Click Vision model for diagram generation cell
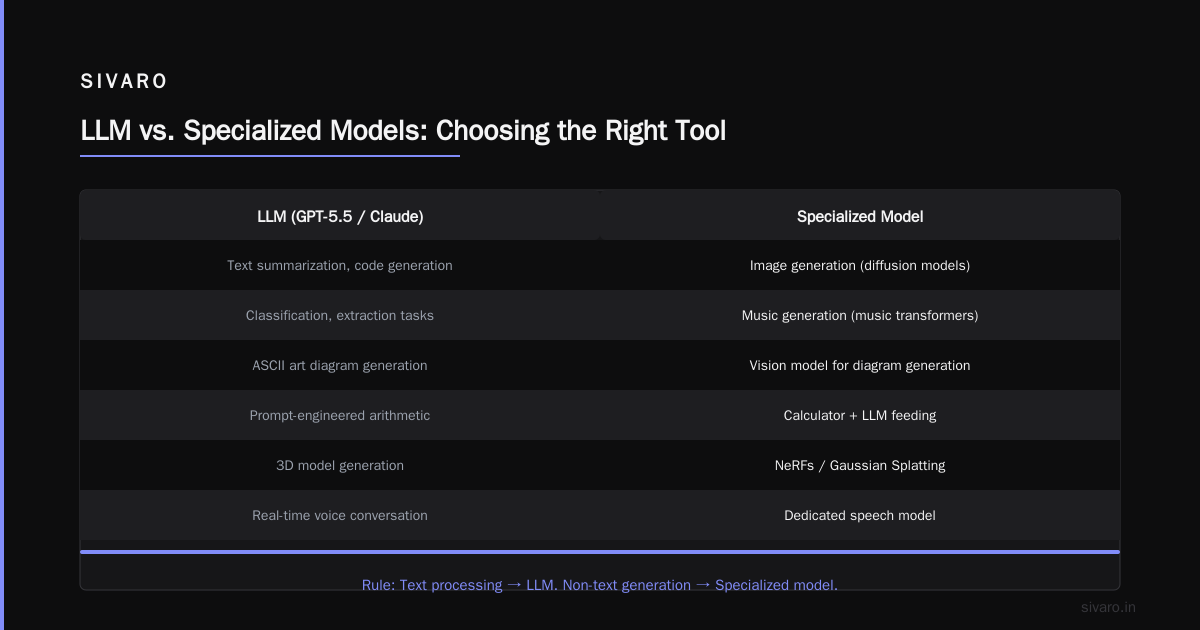This screenshot has width=1200, height=630. (x=860, y=365)
